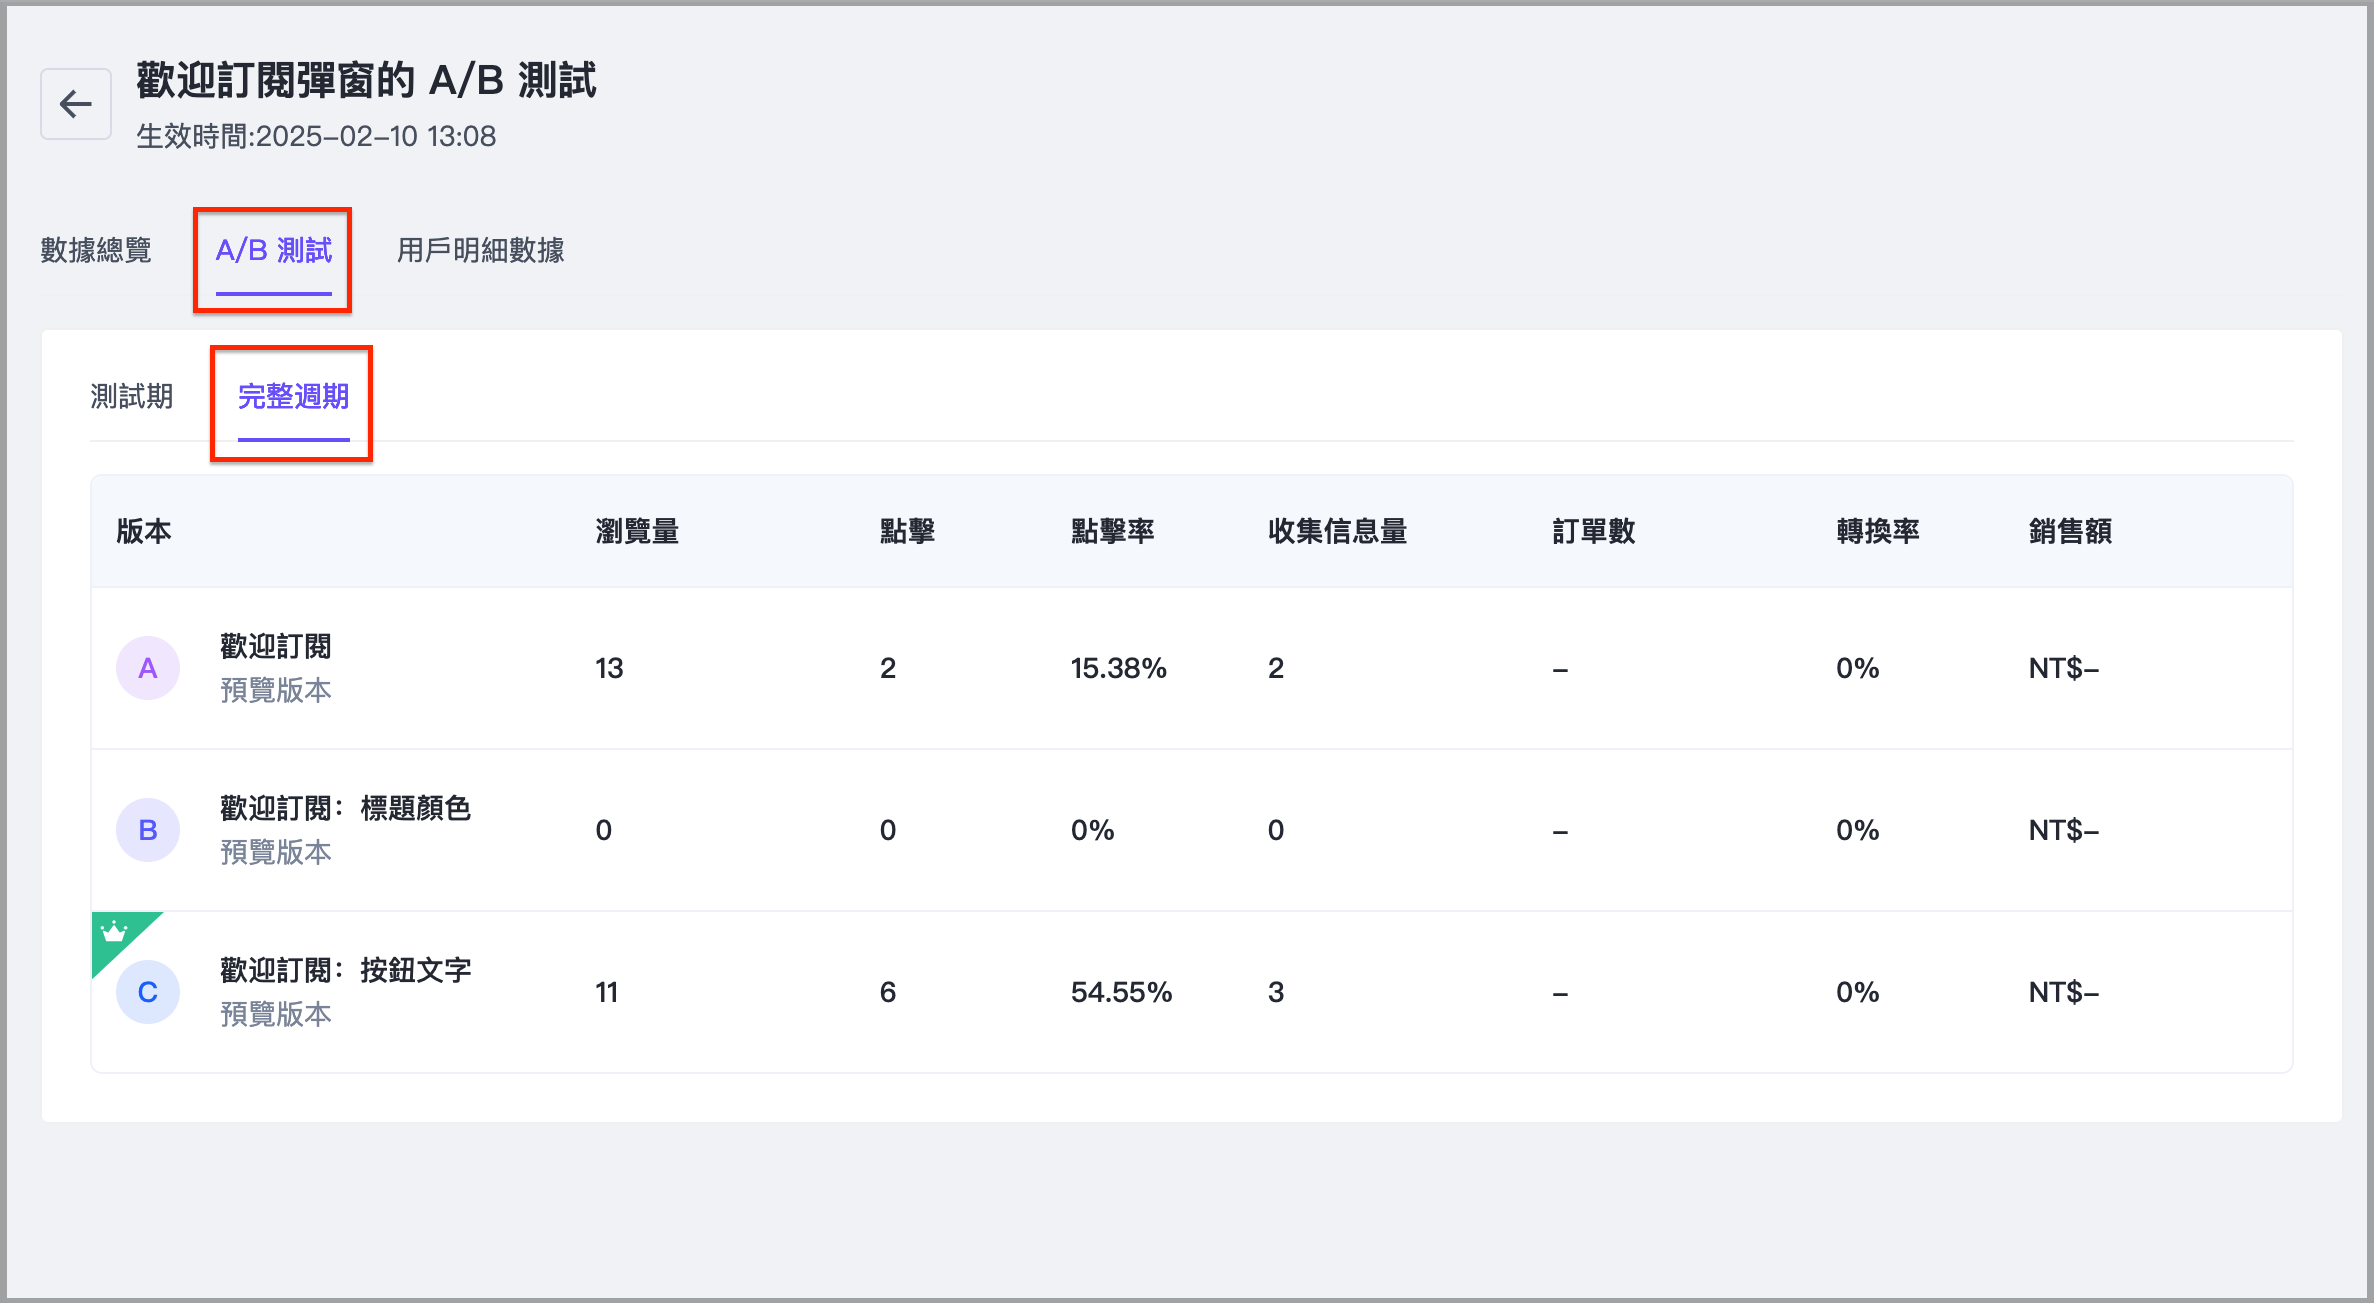Screen dimensions: 2374x1303
Task: Click the 轉換率 column header
Action: 1877,531
